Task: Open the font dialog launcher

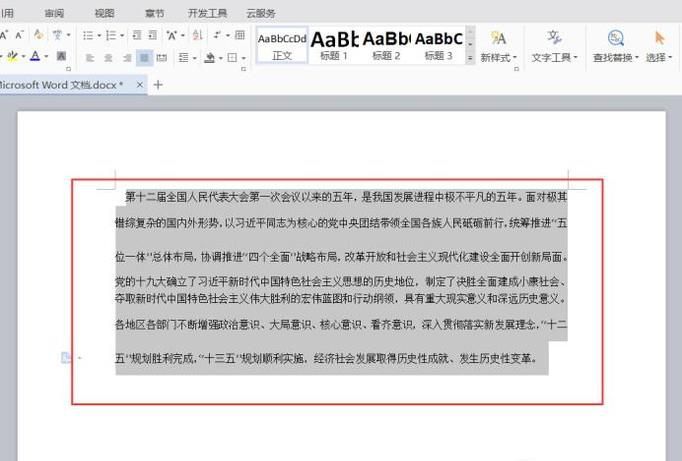Action: click(68, 69)
